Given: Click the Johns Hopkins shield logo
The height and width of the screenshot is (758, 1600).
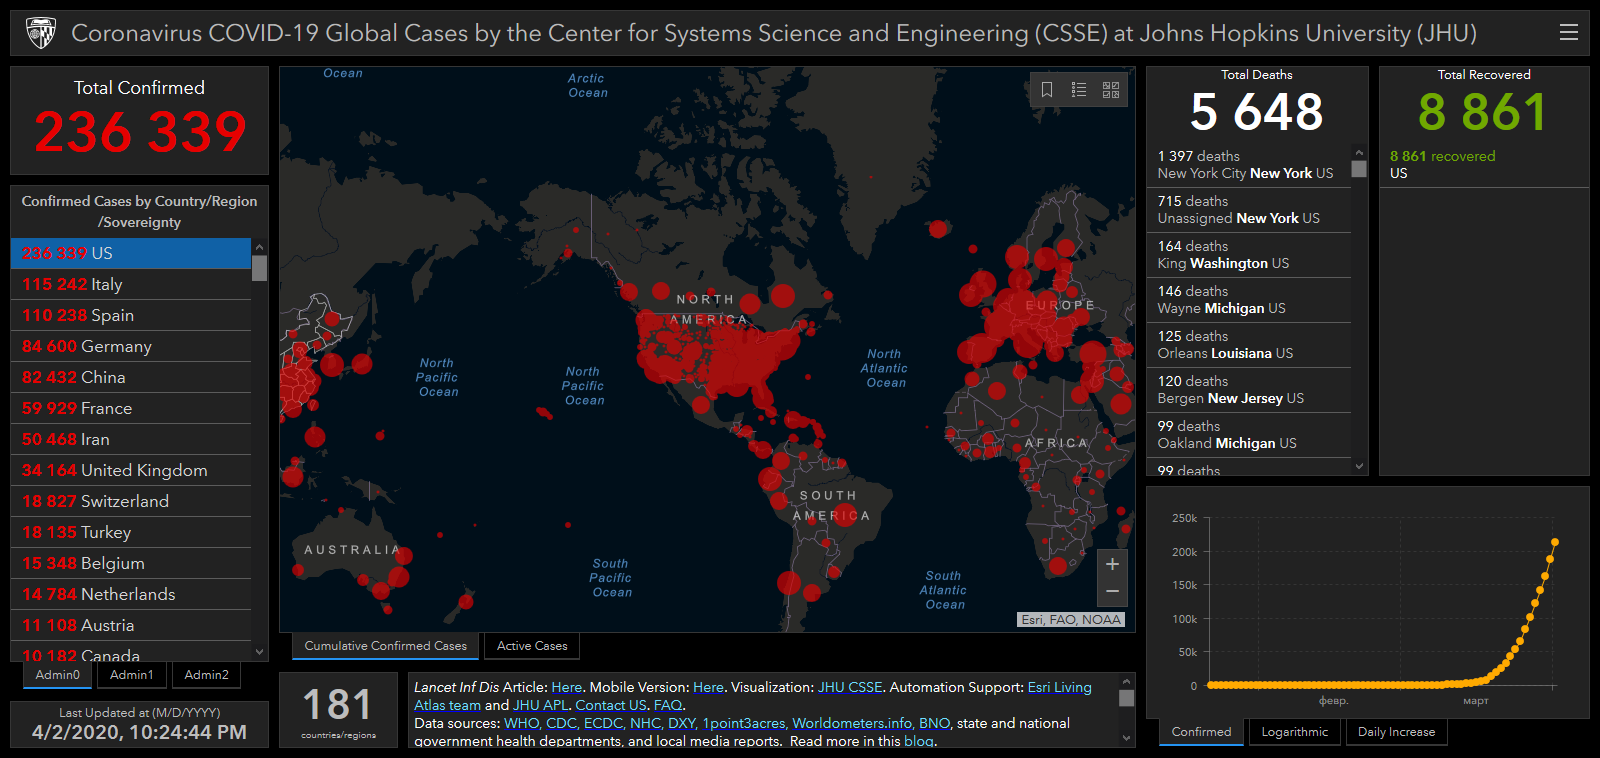Looking at the screenshot, I should pos(40,33).
